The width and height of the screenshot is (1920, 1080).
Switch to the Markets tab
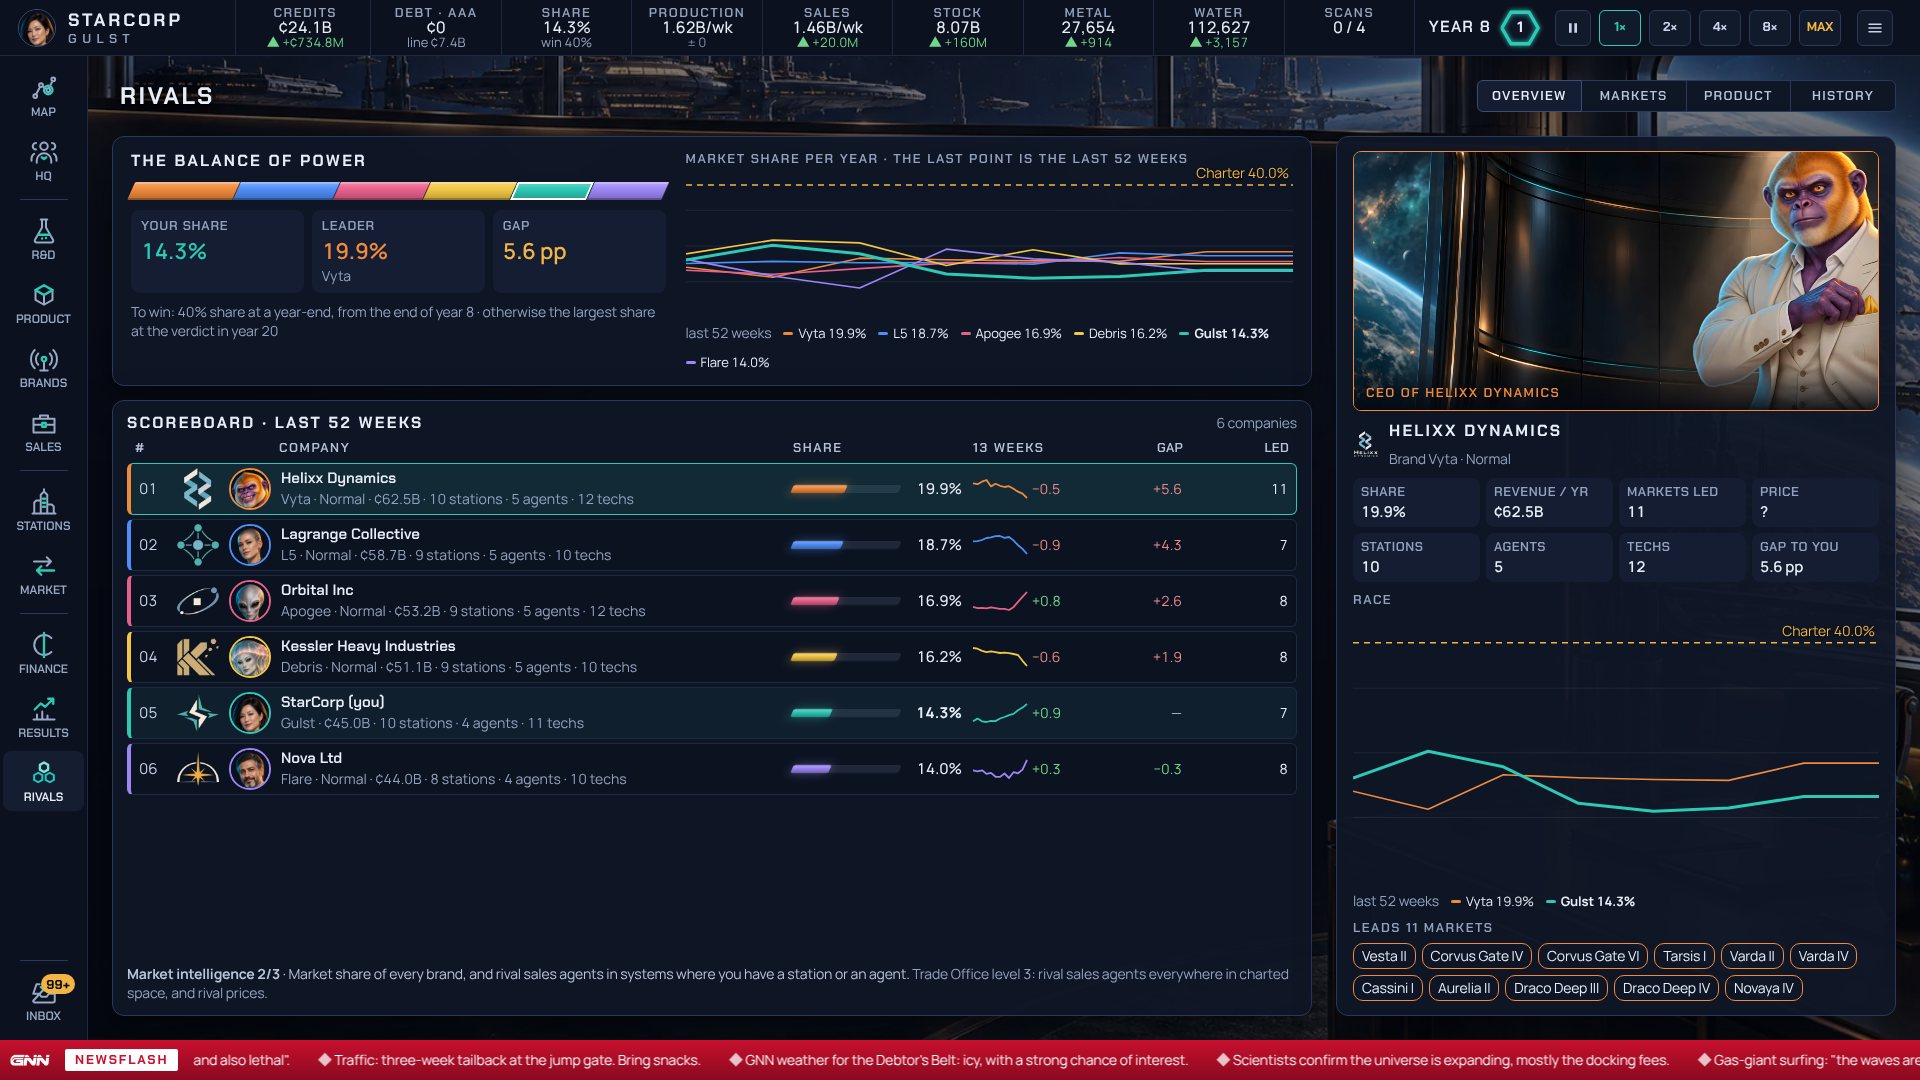click(1633, 96)
